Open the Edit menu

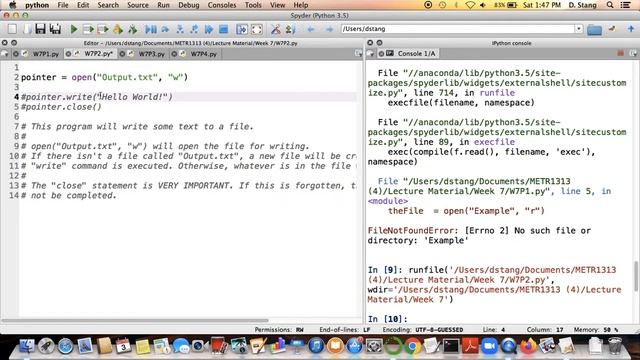(x=83, y=5)
